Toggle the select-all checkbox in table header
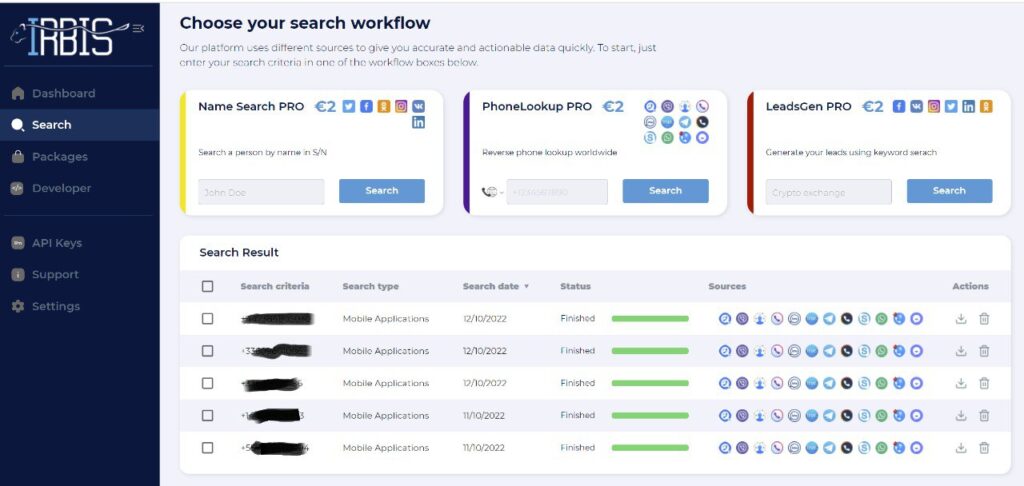This screenshot has width=1024, height=486. [207, 286]
